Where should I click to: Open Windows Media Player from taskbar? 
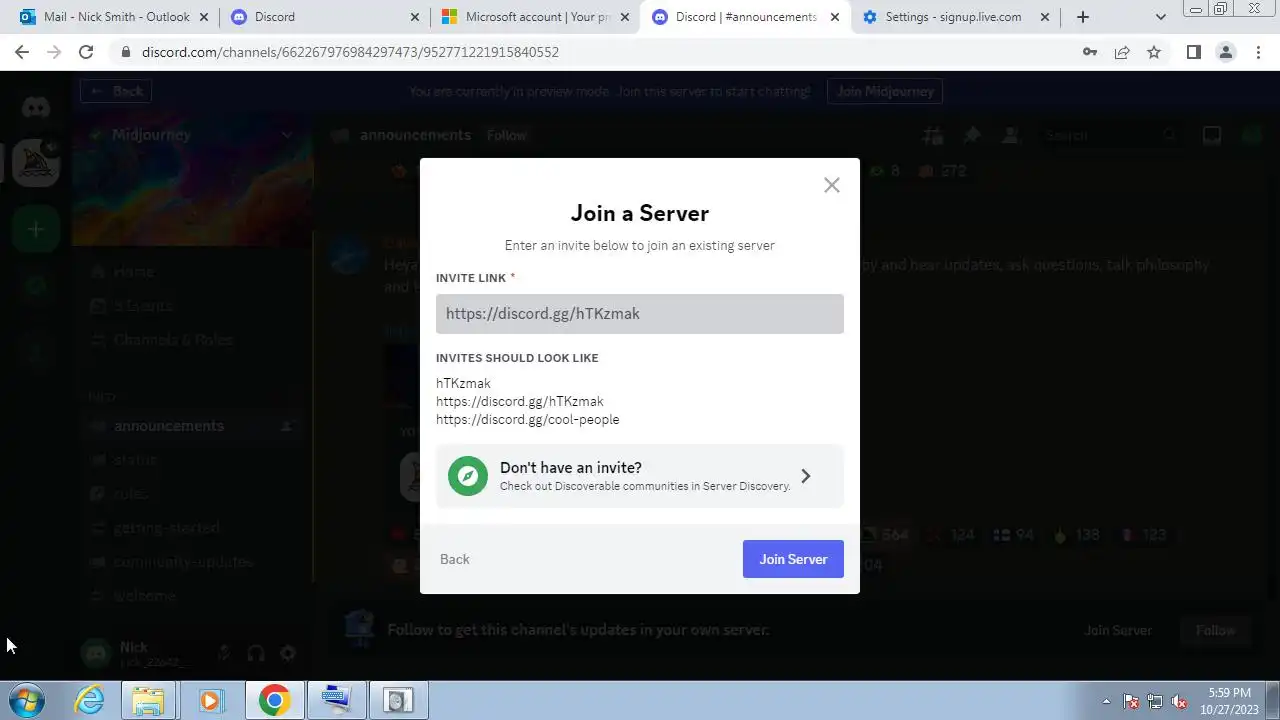(210, 700)
